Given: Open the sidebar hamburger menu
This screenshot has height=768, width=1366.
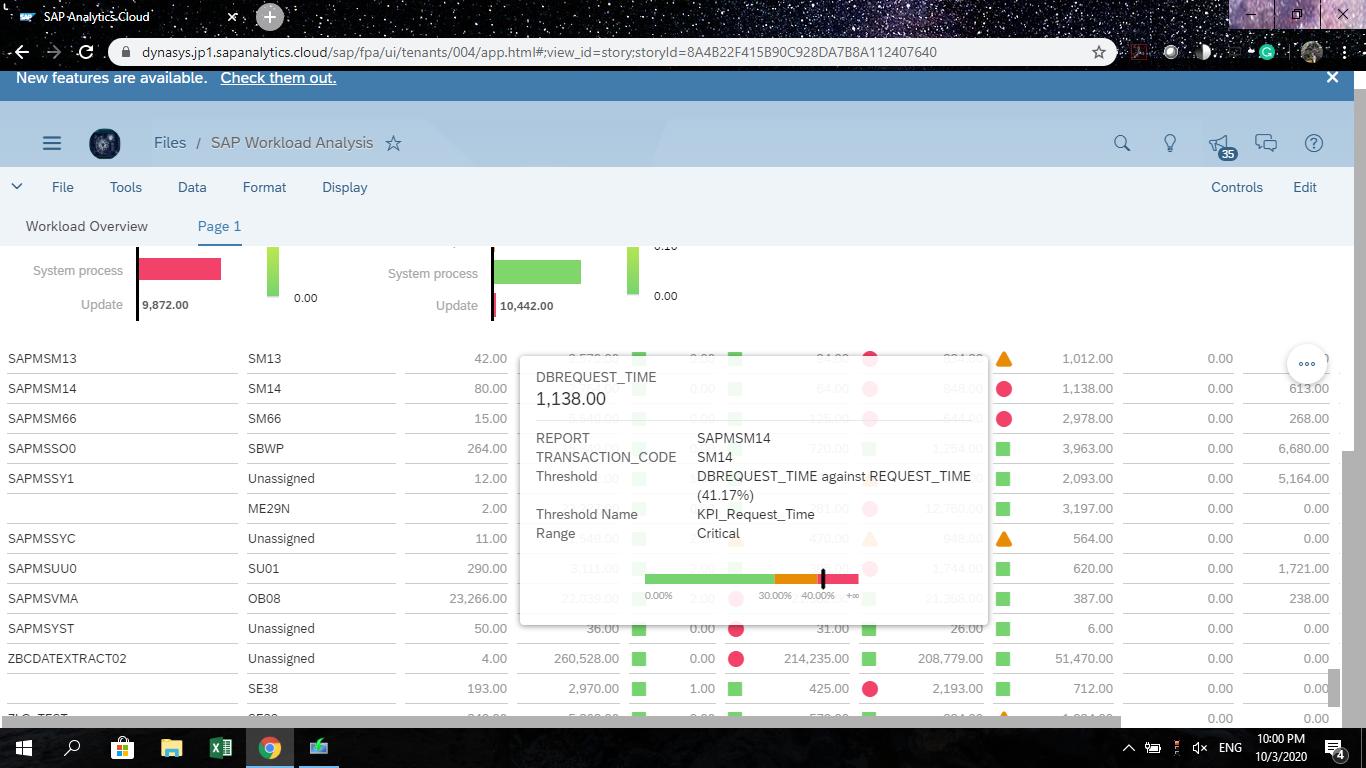Looking at the screenshot, I should pyautogui.click(x=52, y=143).
